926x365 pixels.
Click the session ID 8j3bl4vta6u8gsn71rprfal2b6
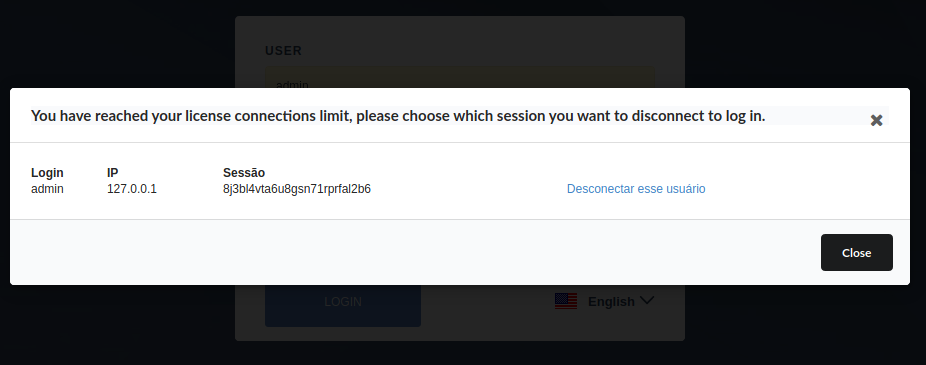296,189
